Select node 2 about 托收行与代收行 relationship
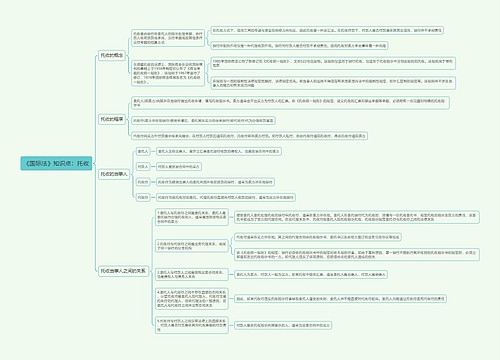Viewport: 500px width, 360px height. pyautogui.click(x=192, y=246)
